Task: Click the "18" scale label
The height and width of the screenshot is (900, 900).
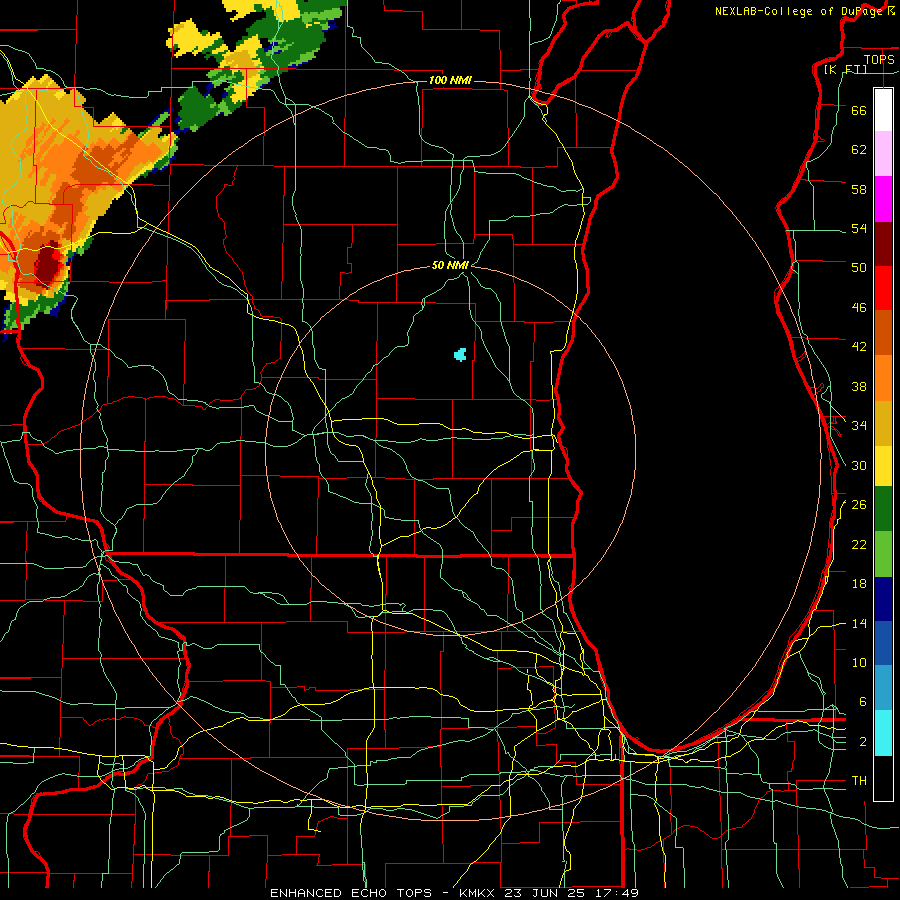Action: pos(859,584)
